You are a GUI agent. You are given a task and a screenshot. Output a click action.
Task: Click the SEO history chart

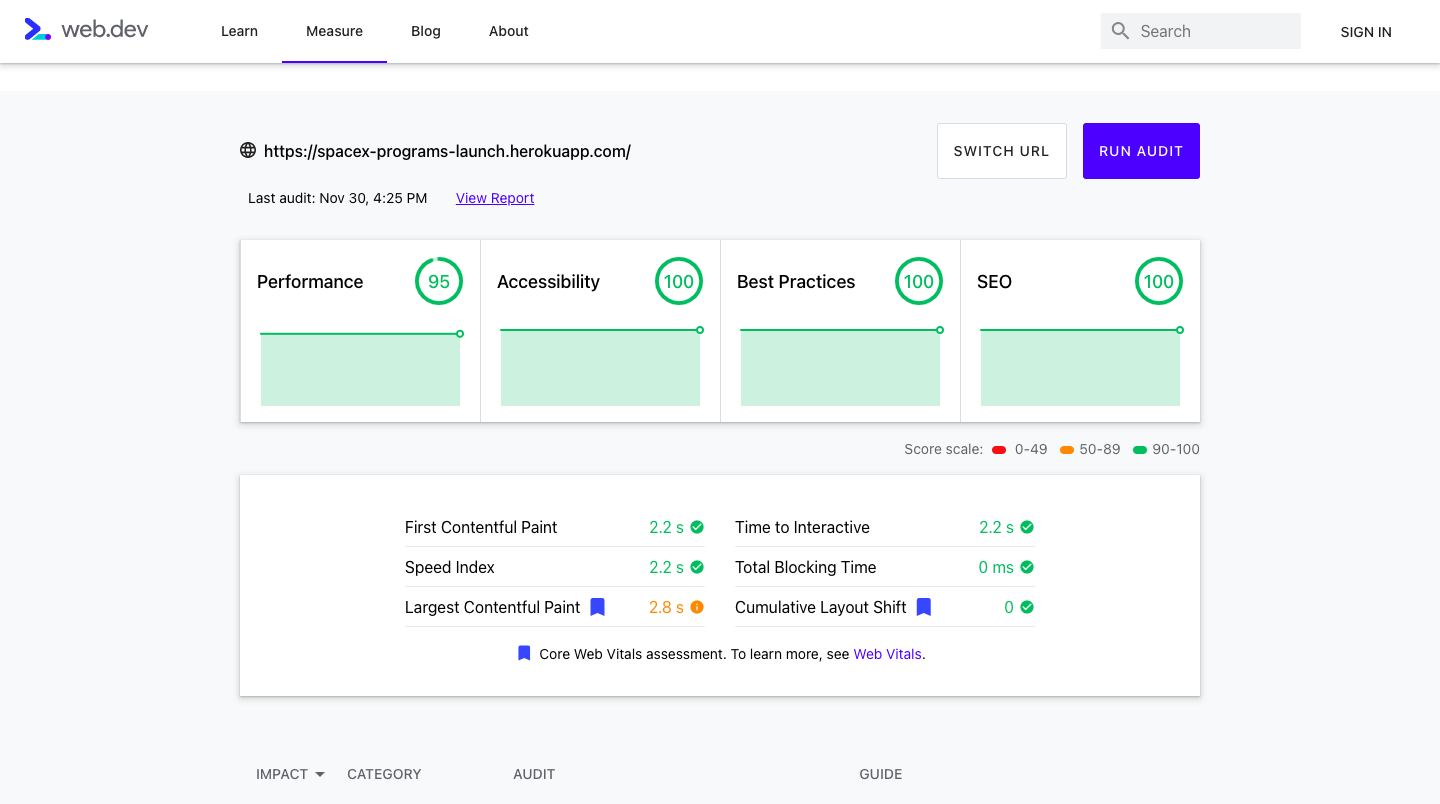tap(1080, 366)
